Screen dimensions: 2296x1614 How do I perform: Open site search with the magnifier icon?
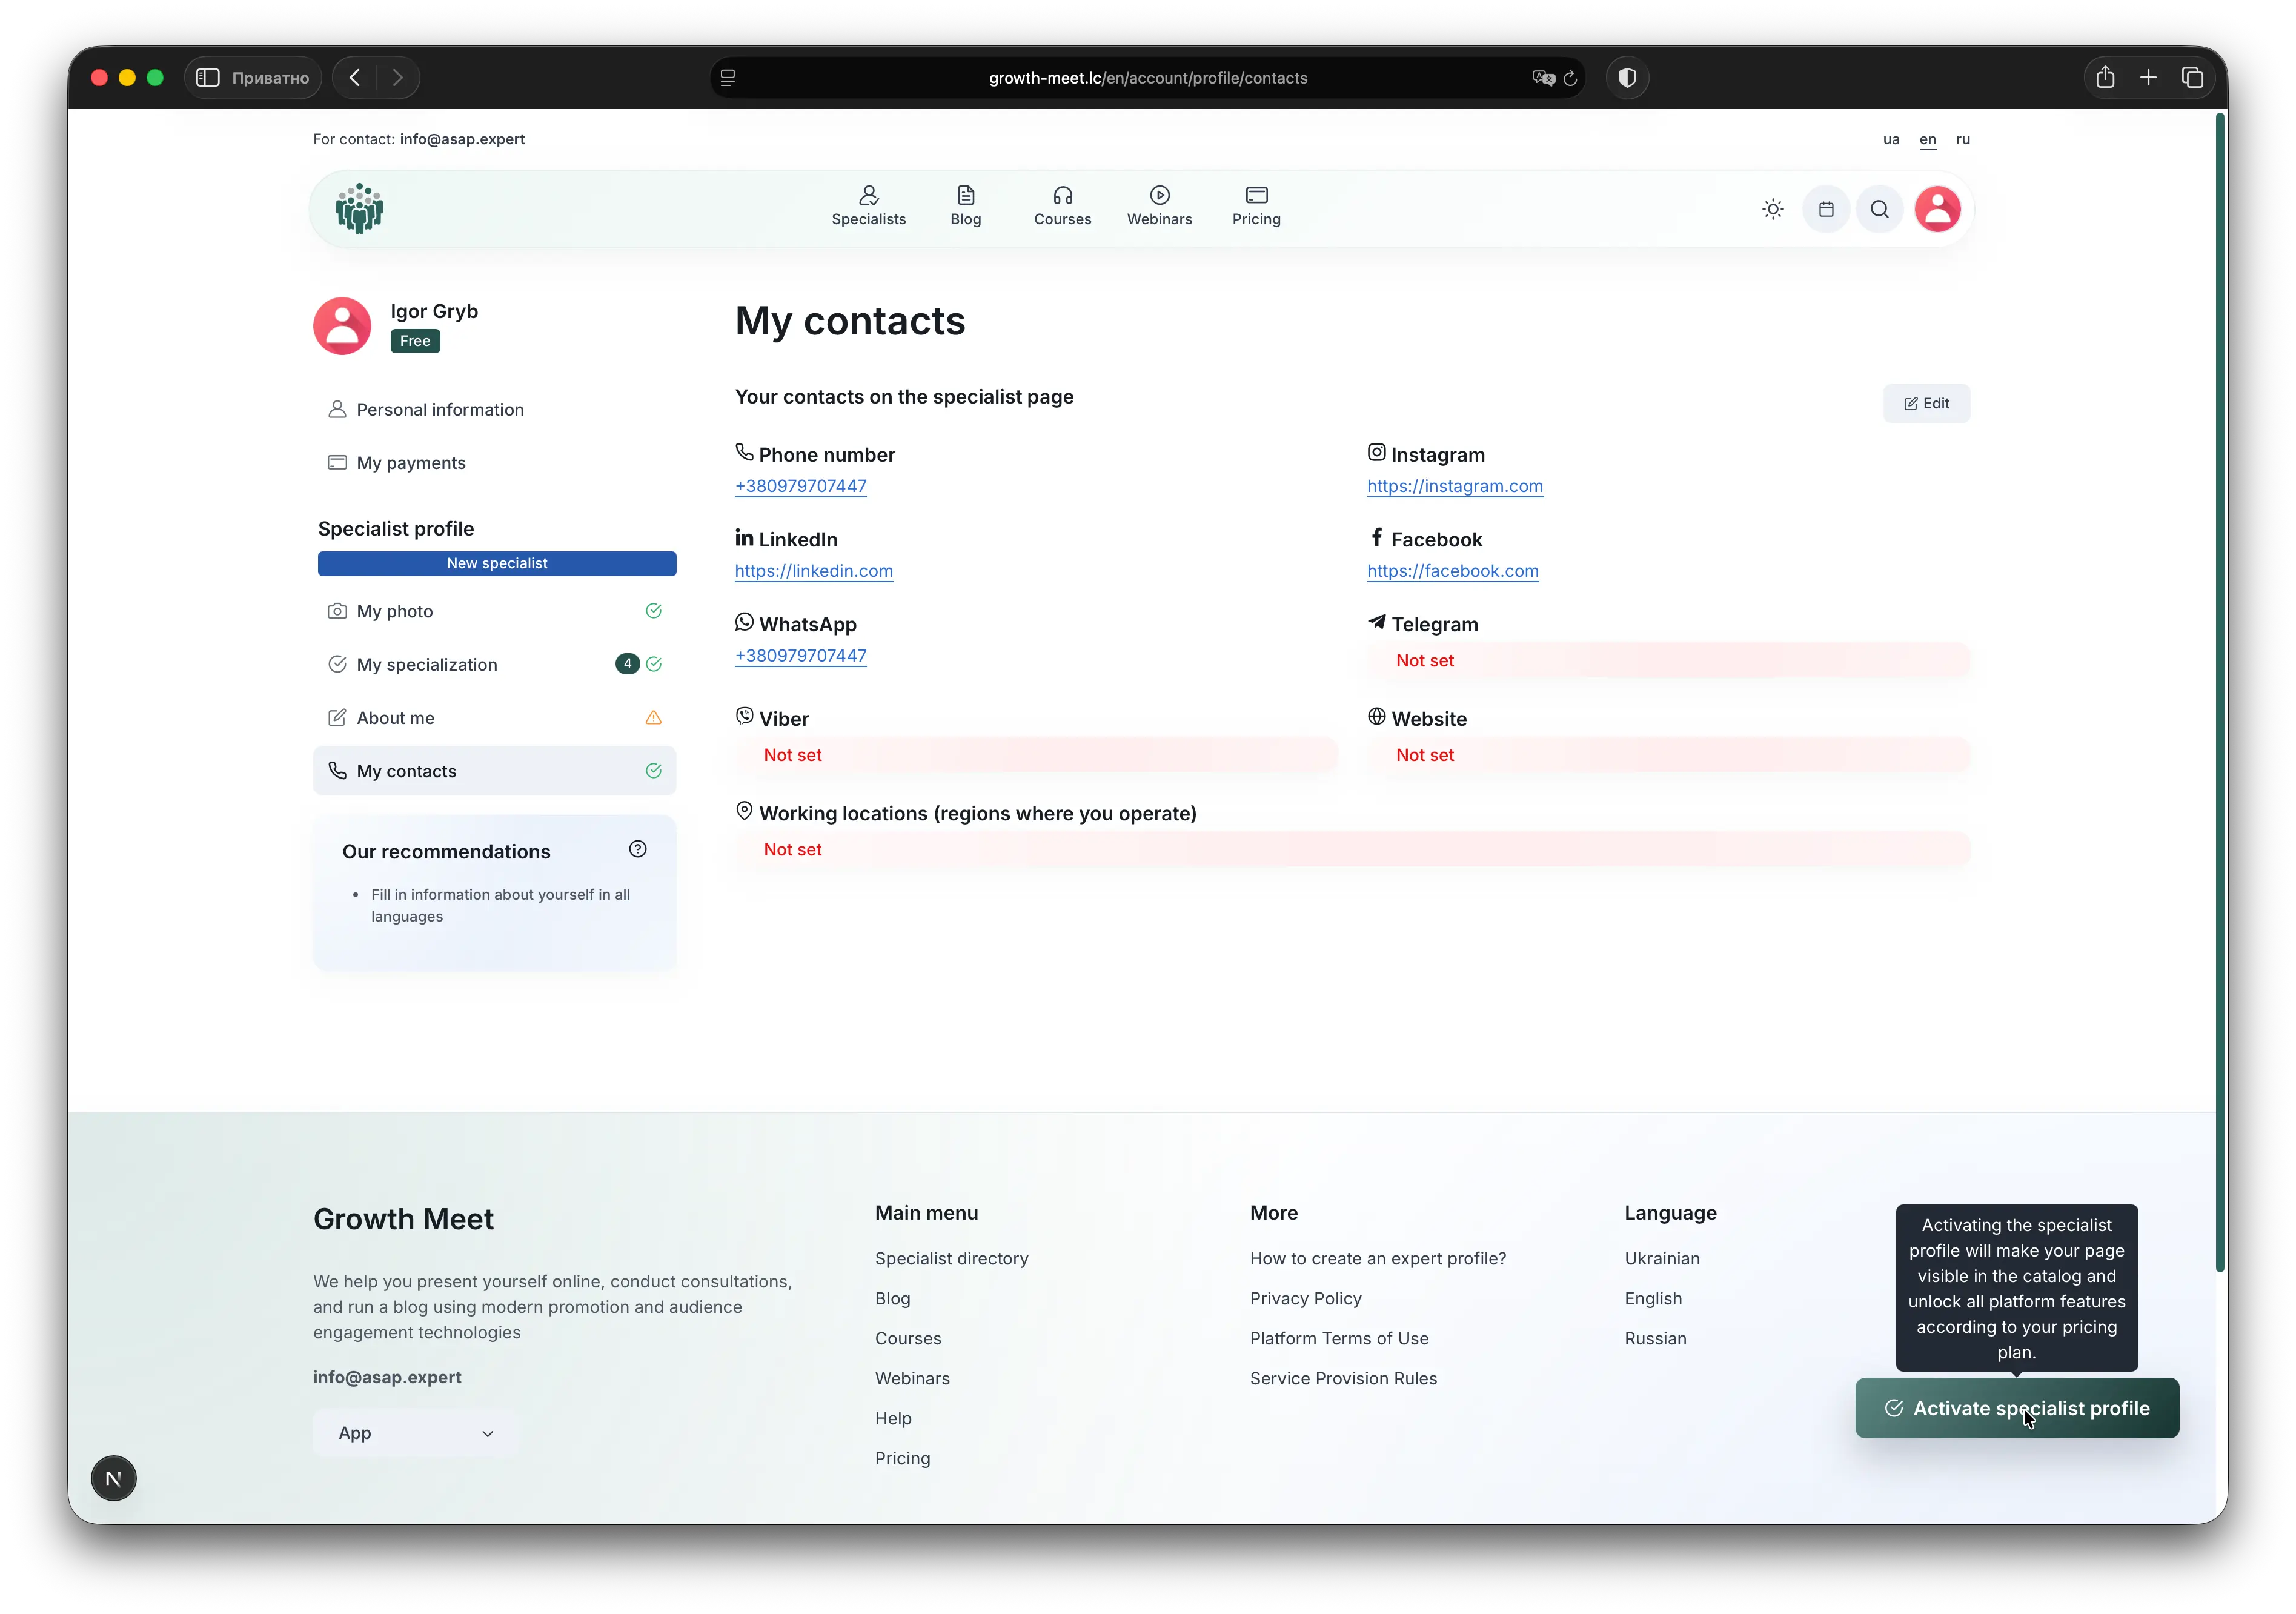[1879, 209]
